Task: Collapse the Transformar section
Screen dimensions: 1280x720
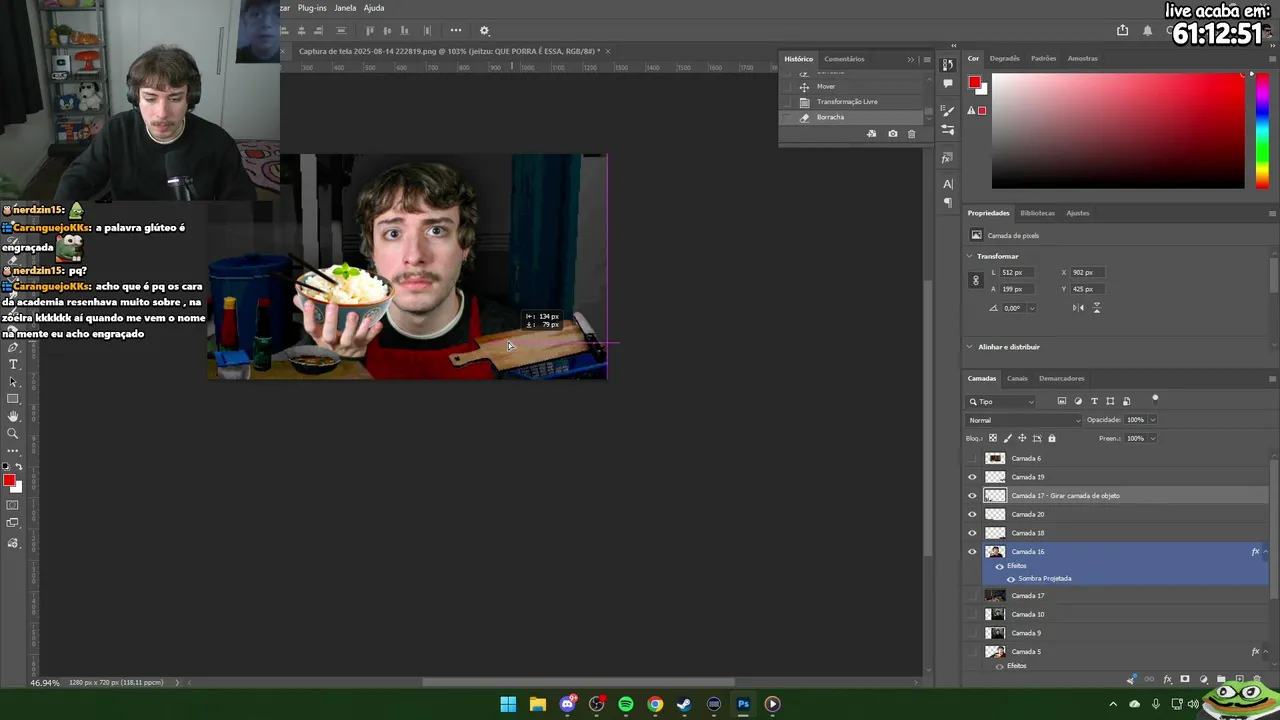Action: [970, 256]
